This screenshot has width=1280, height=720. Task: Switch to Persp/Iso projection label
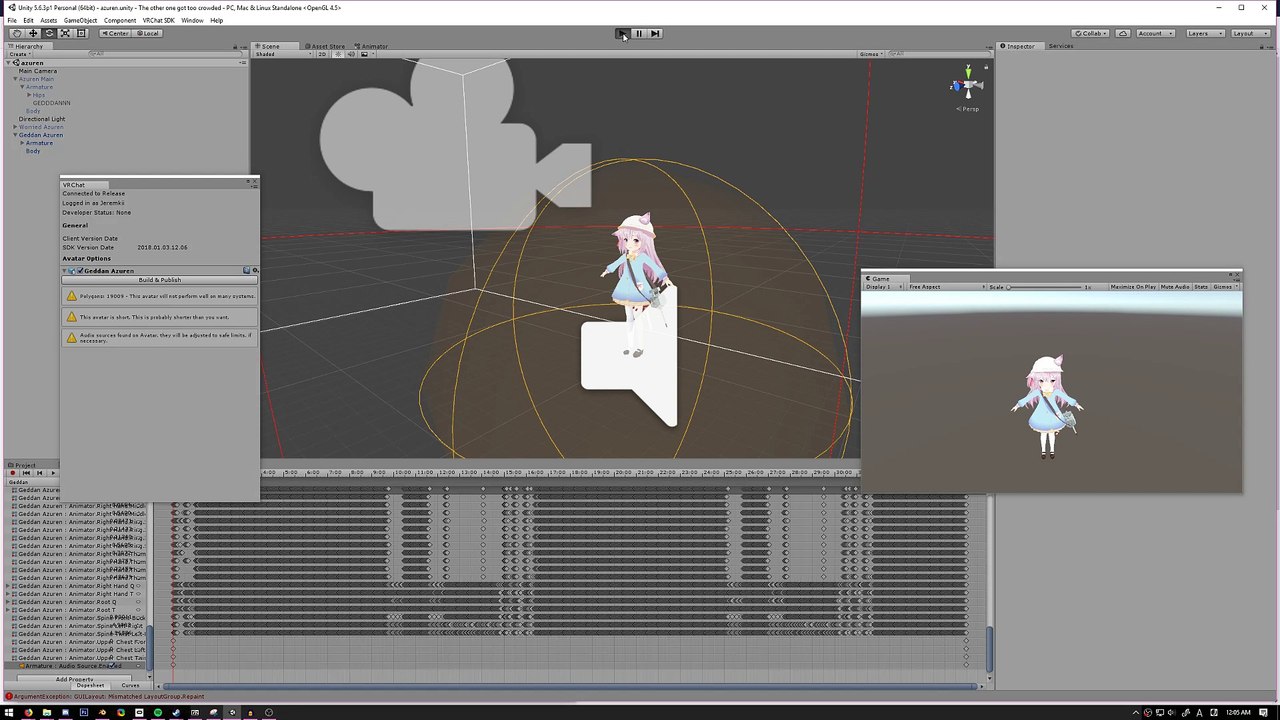click(968, 109)
